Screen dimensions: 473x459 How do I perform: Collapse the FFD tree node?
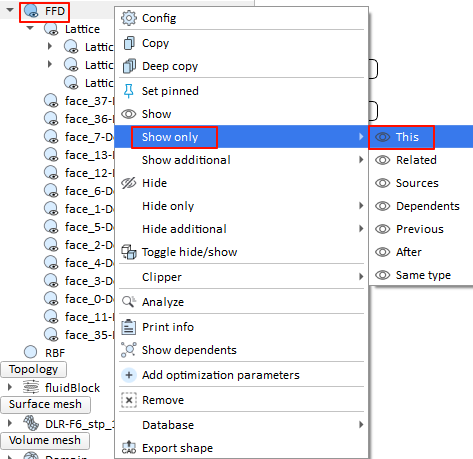(x=10, y=10)
